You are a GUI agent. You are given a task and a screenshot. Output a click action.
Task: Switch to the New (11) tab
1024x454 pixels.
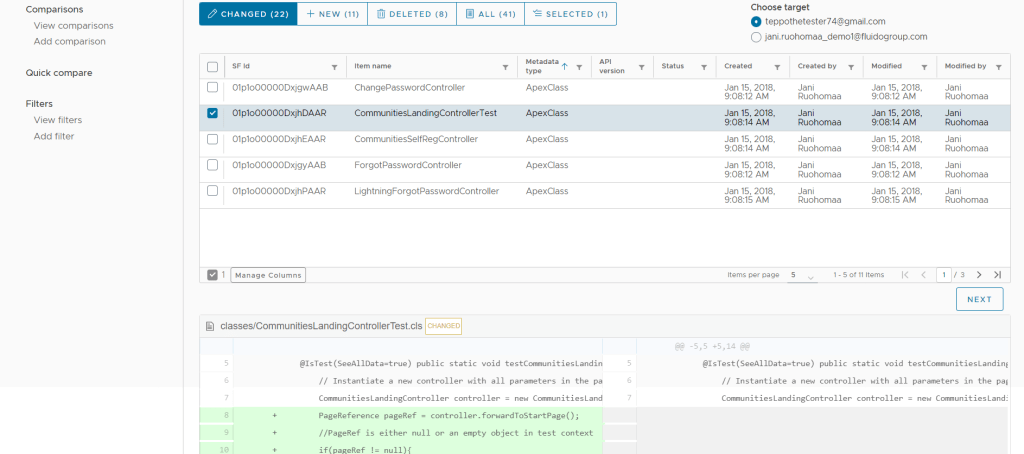(x=332, y=14)
